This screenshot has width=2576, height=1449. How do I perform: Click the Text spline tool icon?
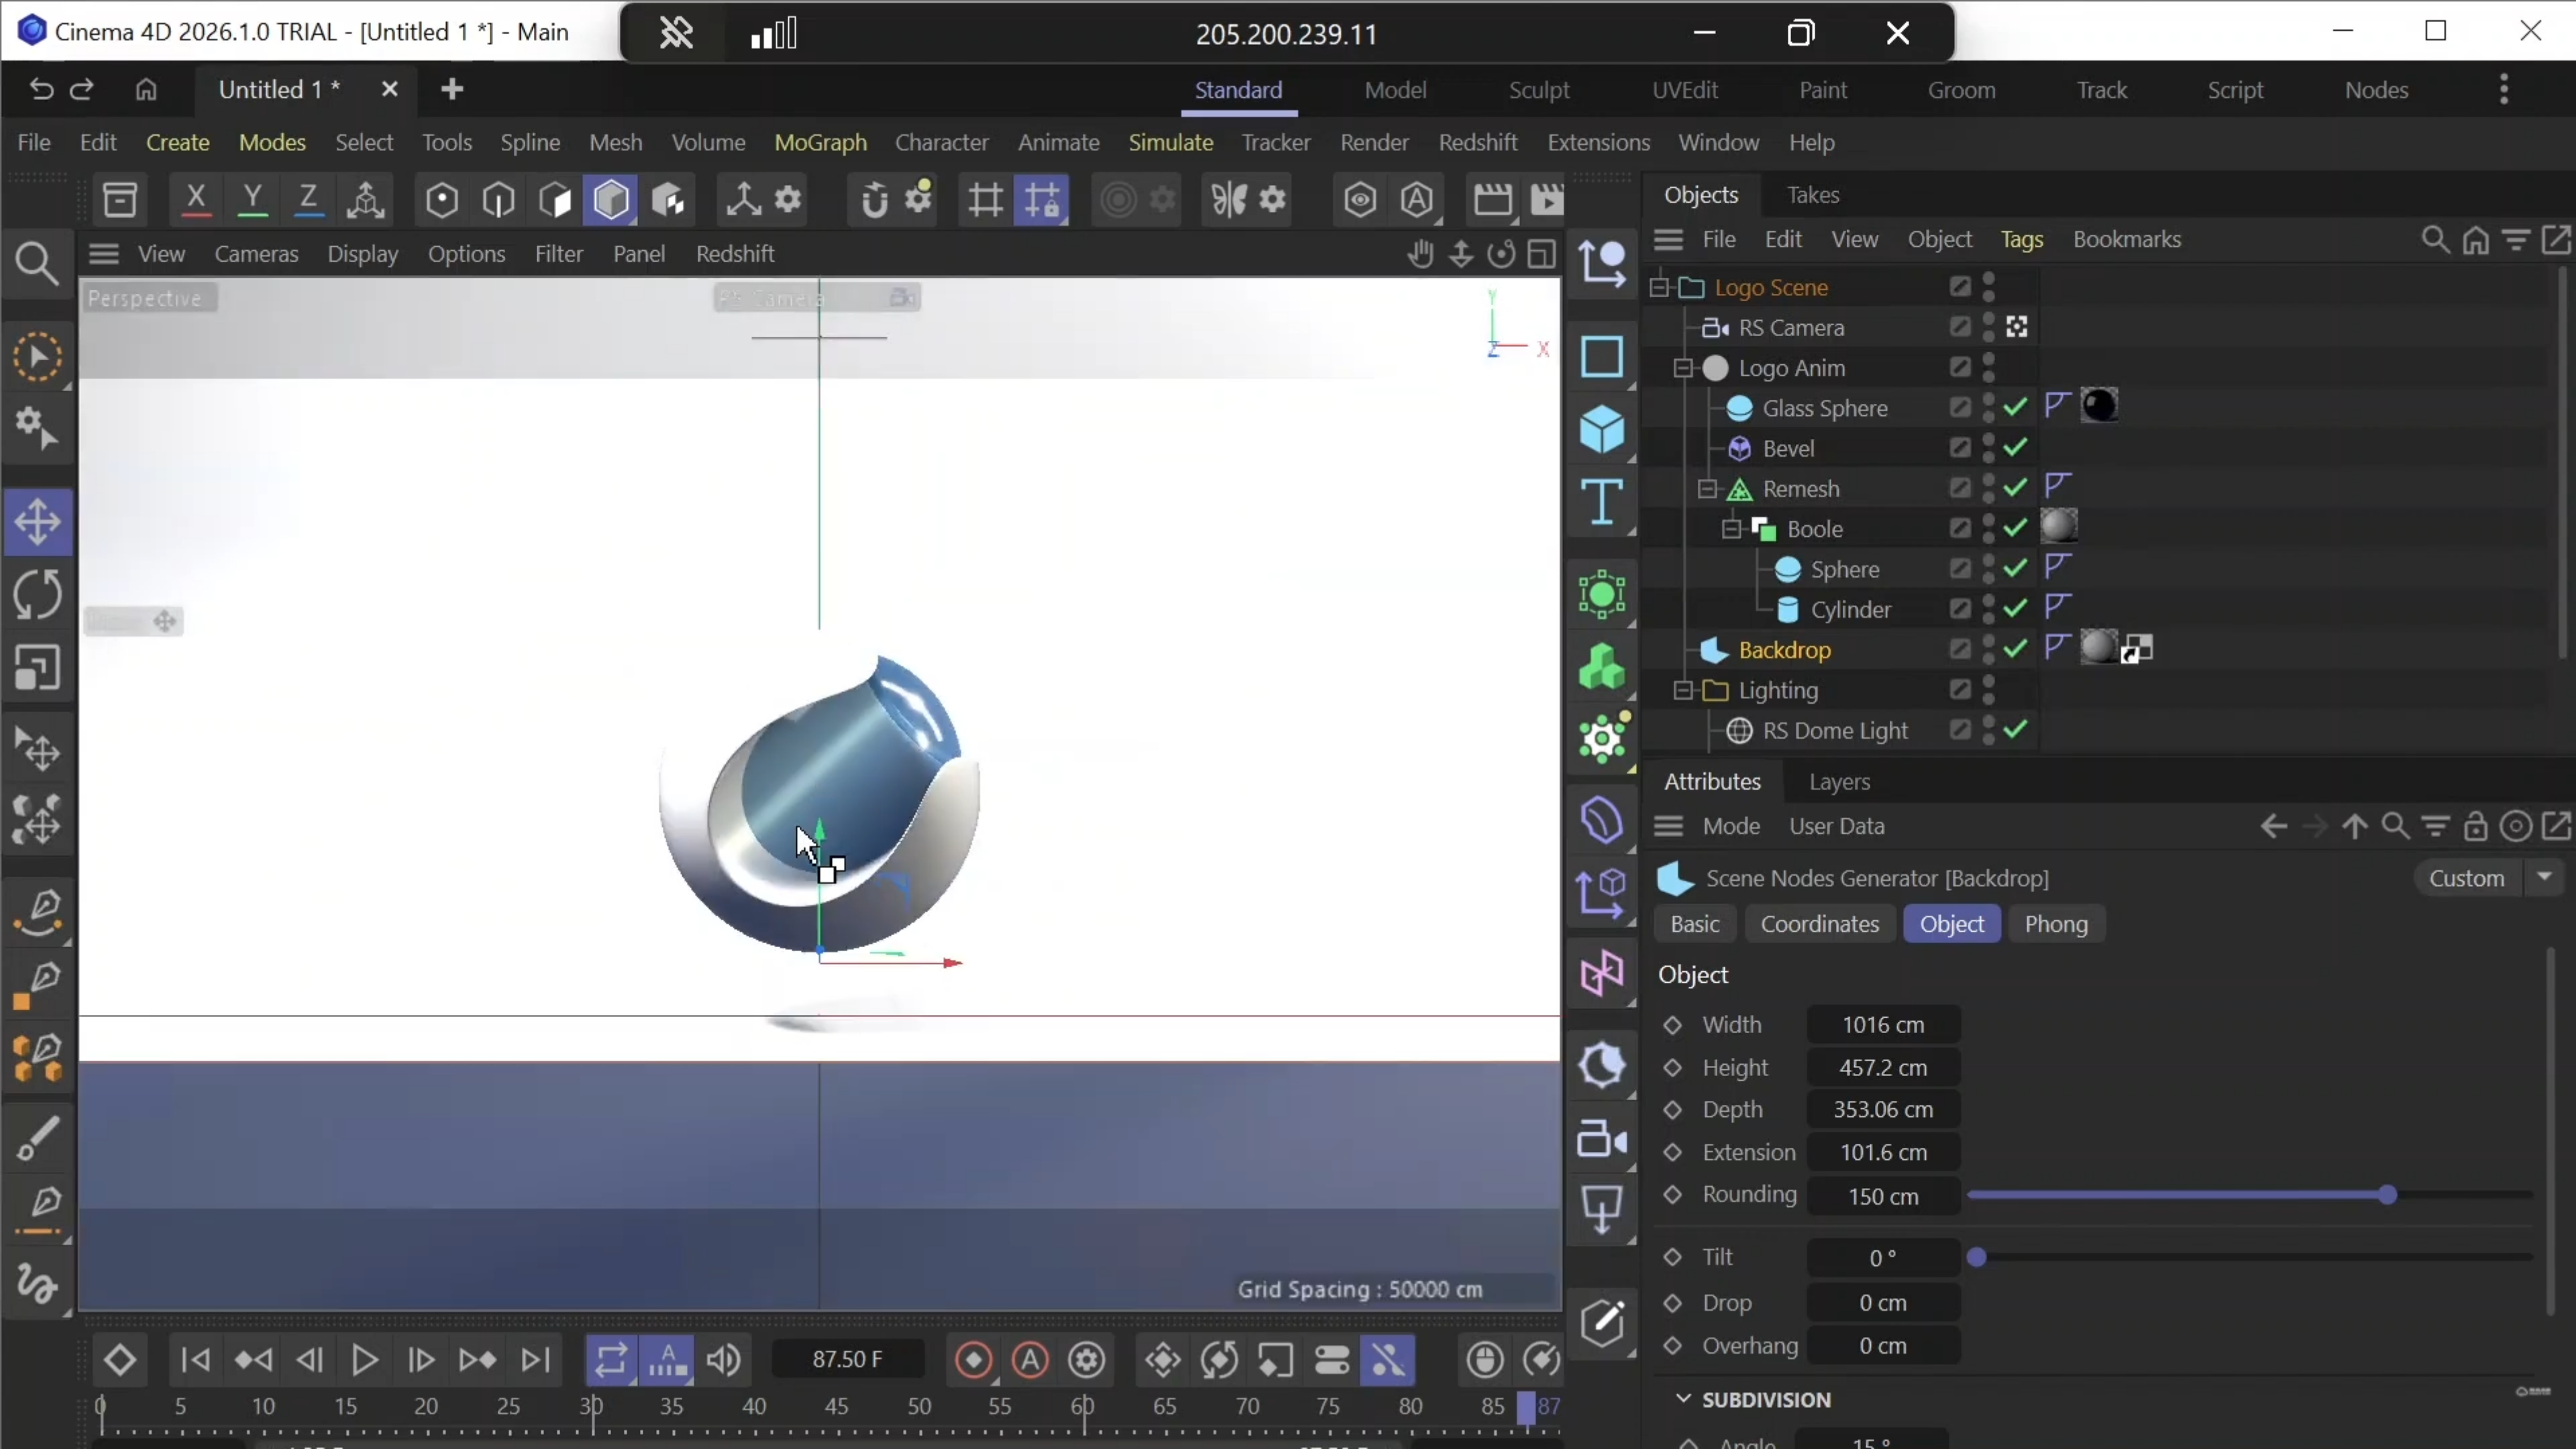(1602, 502)
